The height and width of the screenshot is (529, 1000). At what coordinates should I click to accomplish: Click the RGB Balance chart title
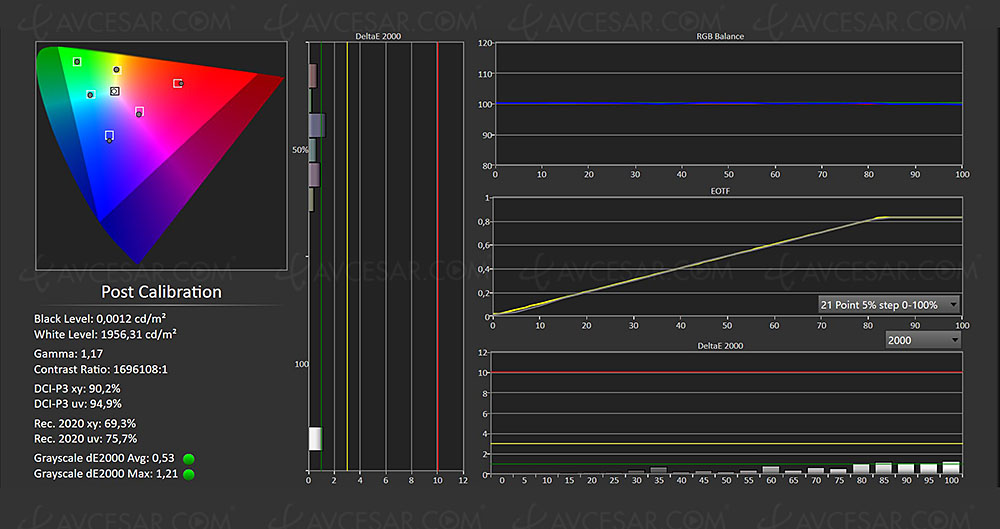[x=726, y=36]
